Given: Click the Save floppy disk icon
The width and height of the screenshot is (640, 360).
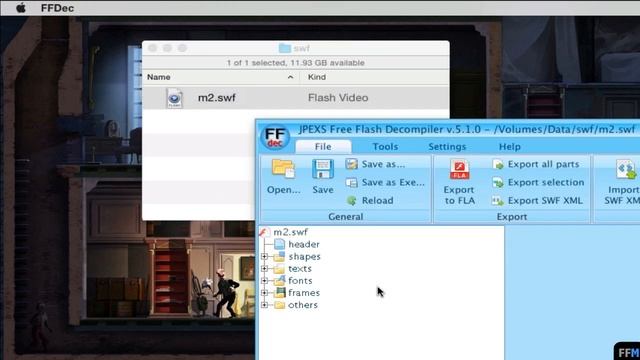Looking at the screenshot, I should click(323, 169).
